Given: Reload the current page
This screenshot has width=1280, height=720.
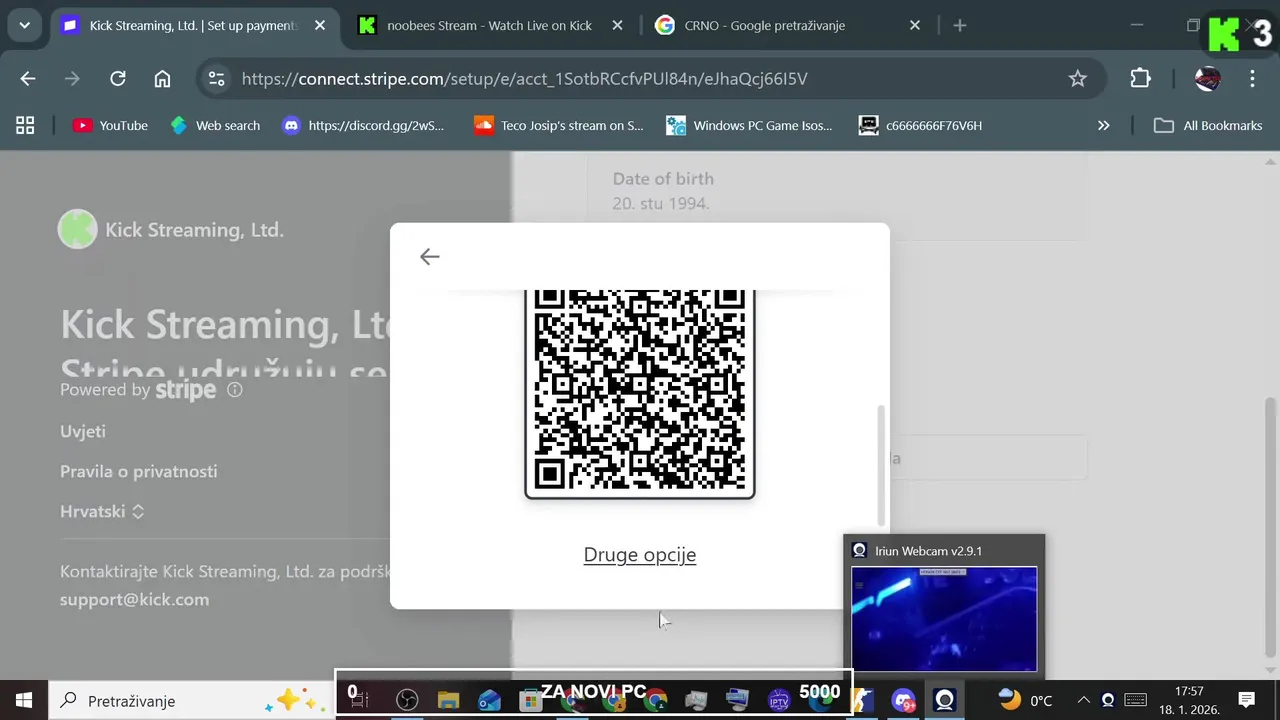Looking at the screenshot, I should click(x=118, y=79).
